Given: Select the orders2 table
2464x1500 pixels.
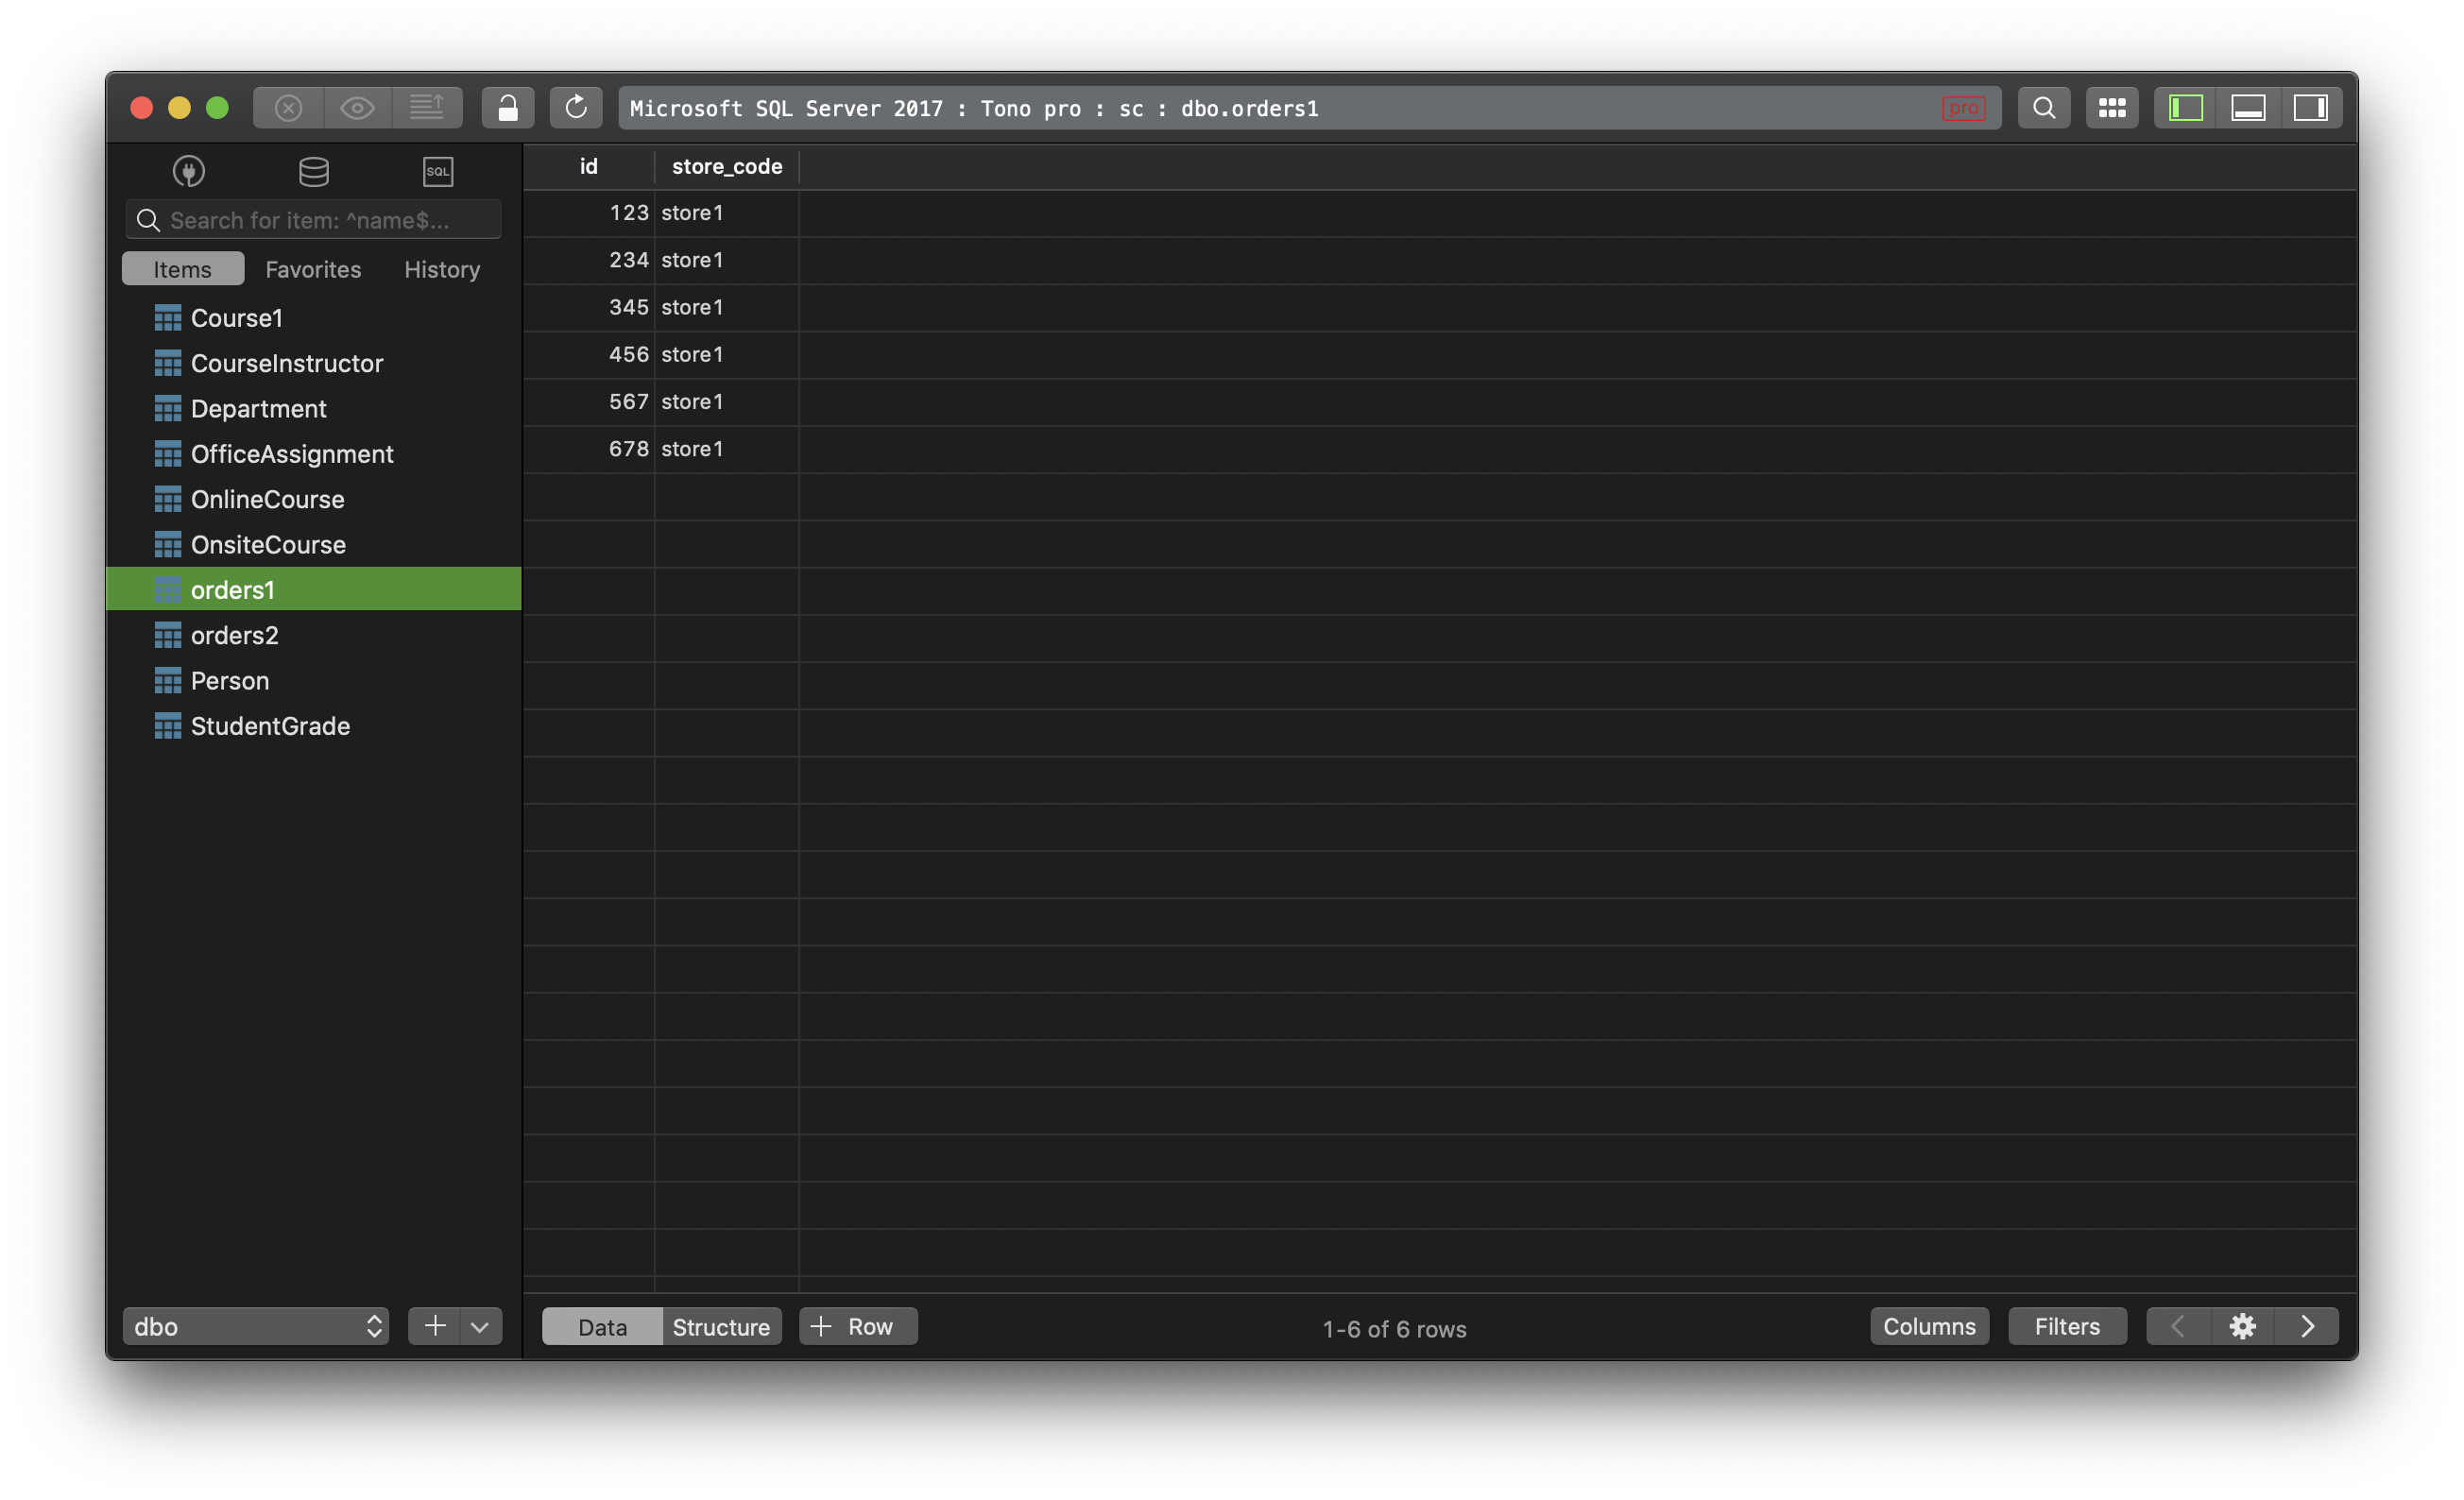Looking at the screenshot, I should tap(234, 635).
